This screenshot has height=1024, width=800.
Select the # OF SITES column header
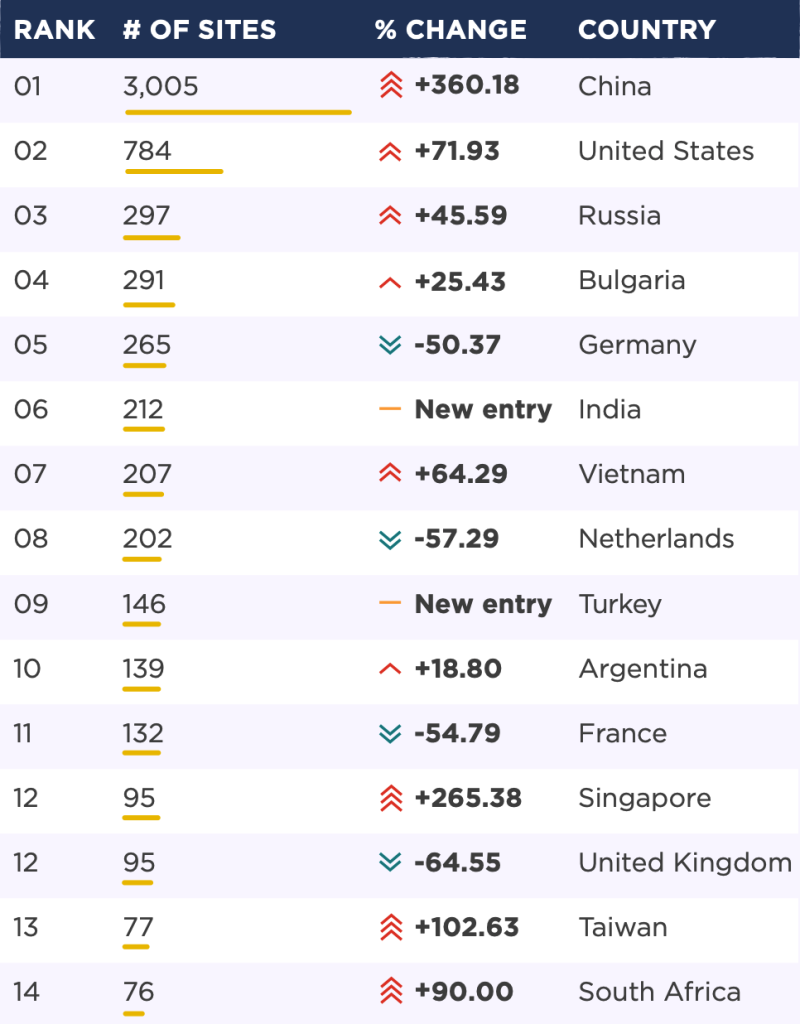pos(200,30)
